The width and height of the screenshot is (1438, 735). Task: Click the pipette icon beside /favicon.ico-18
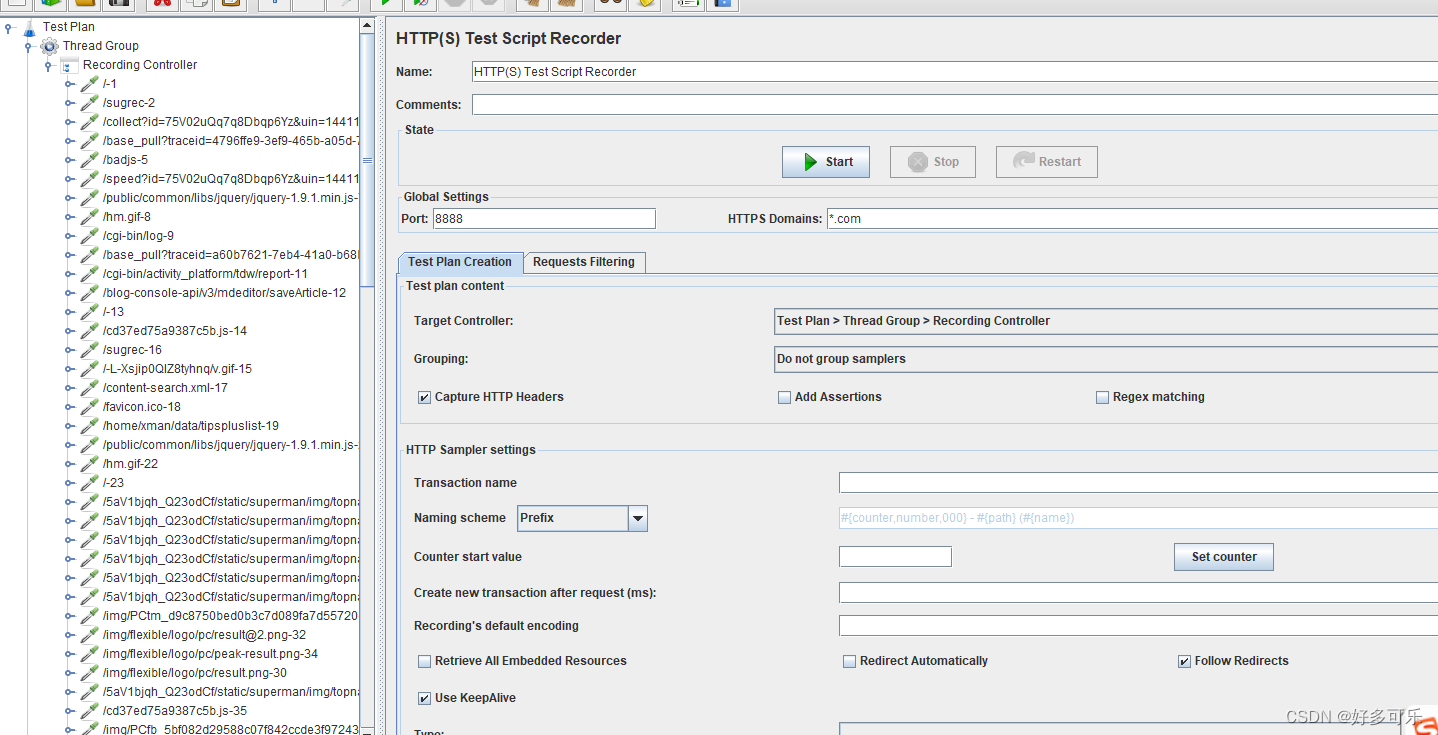tap(89, 407)
